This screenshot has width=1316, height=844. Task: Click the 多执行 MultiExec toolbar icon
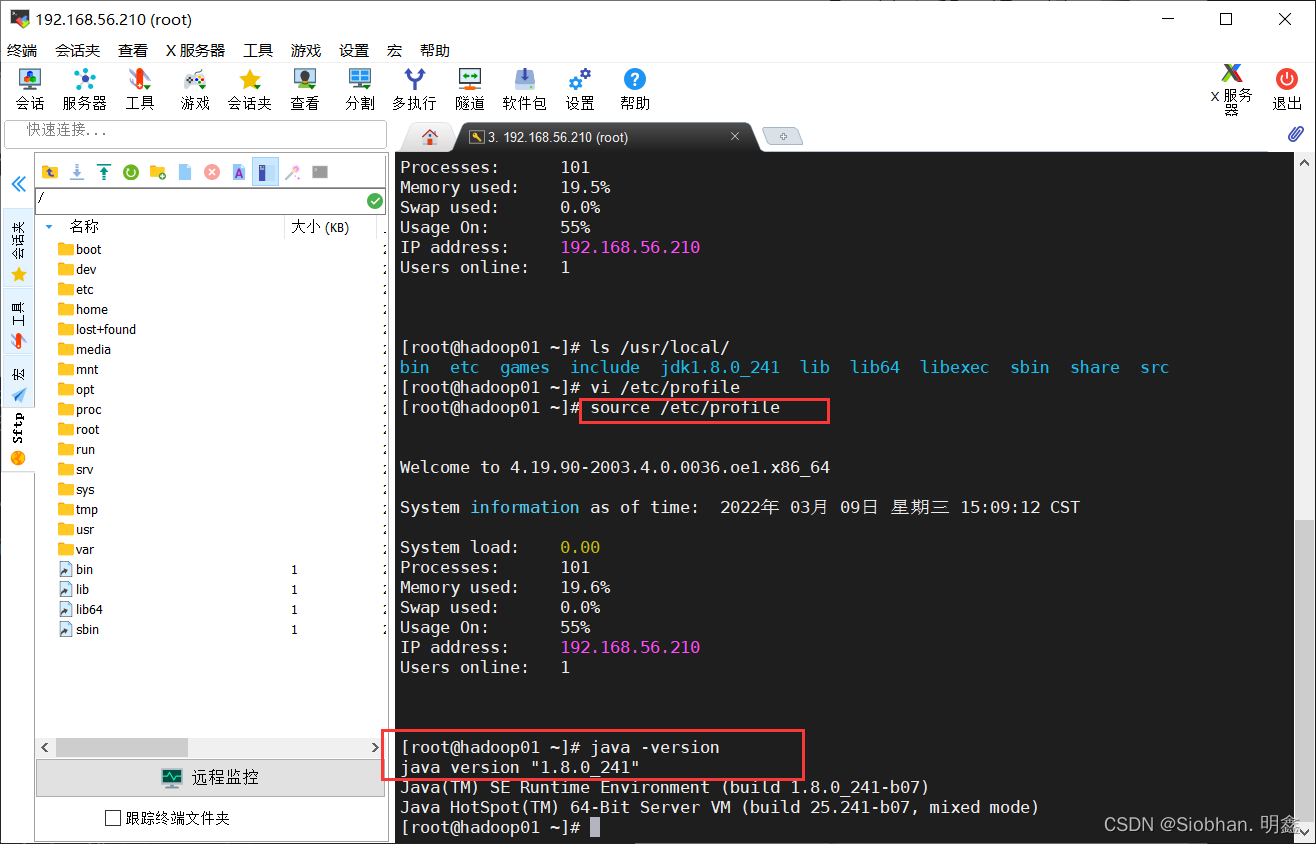point(414,88)
